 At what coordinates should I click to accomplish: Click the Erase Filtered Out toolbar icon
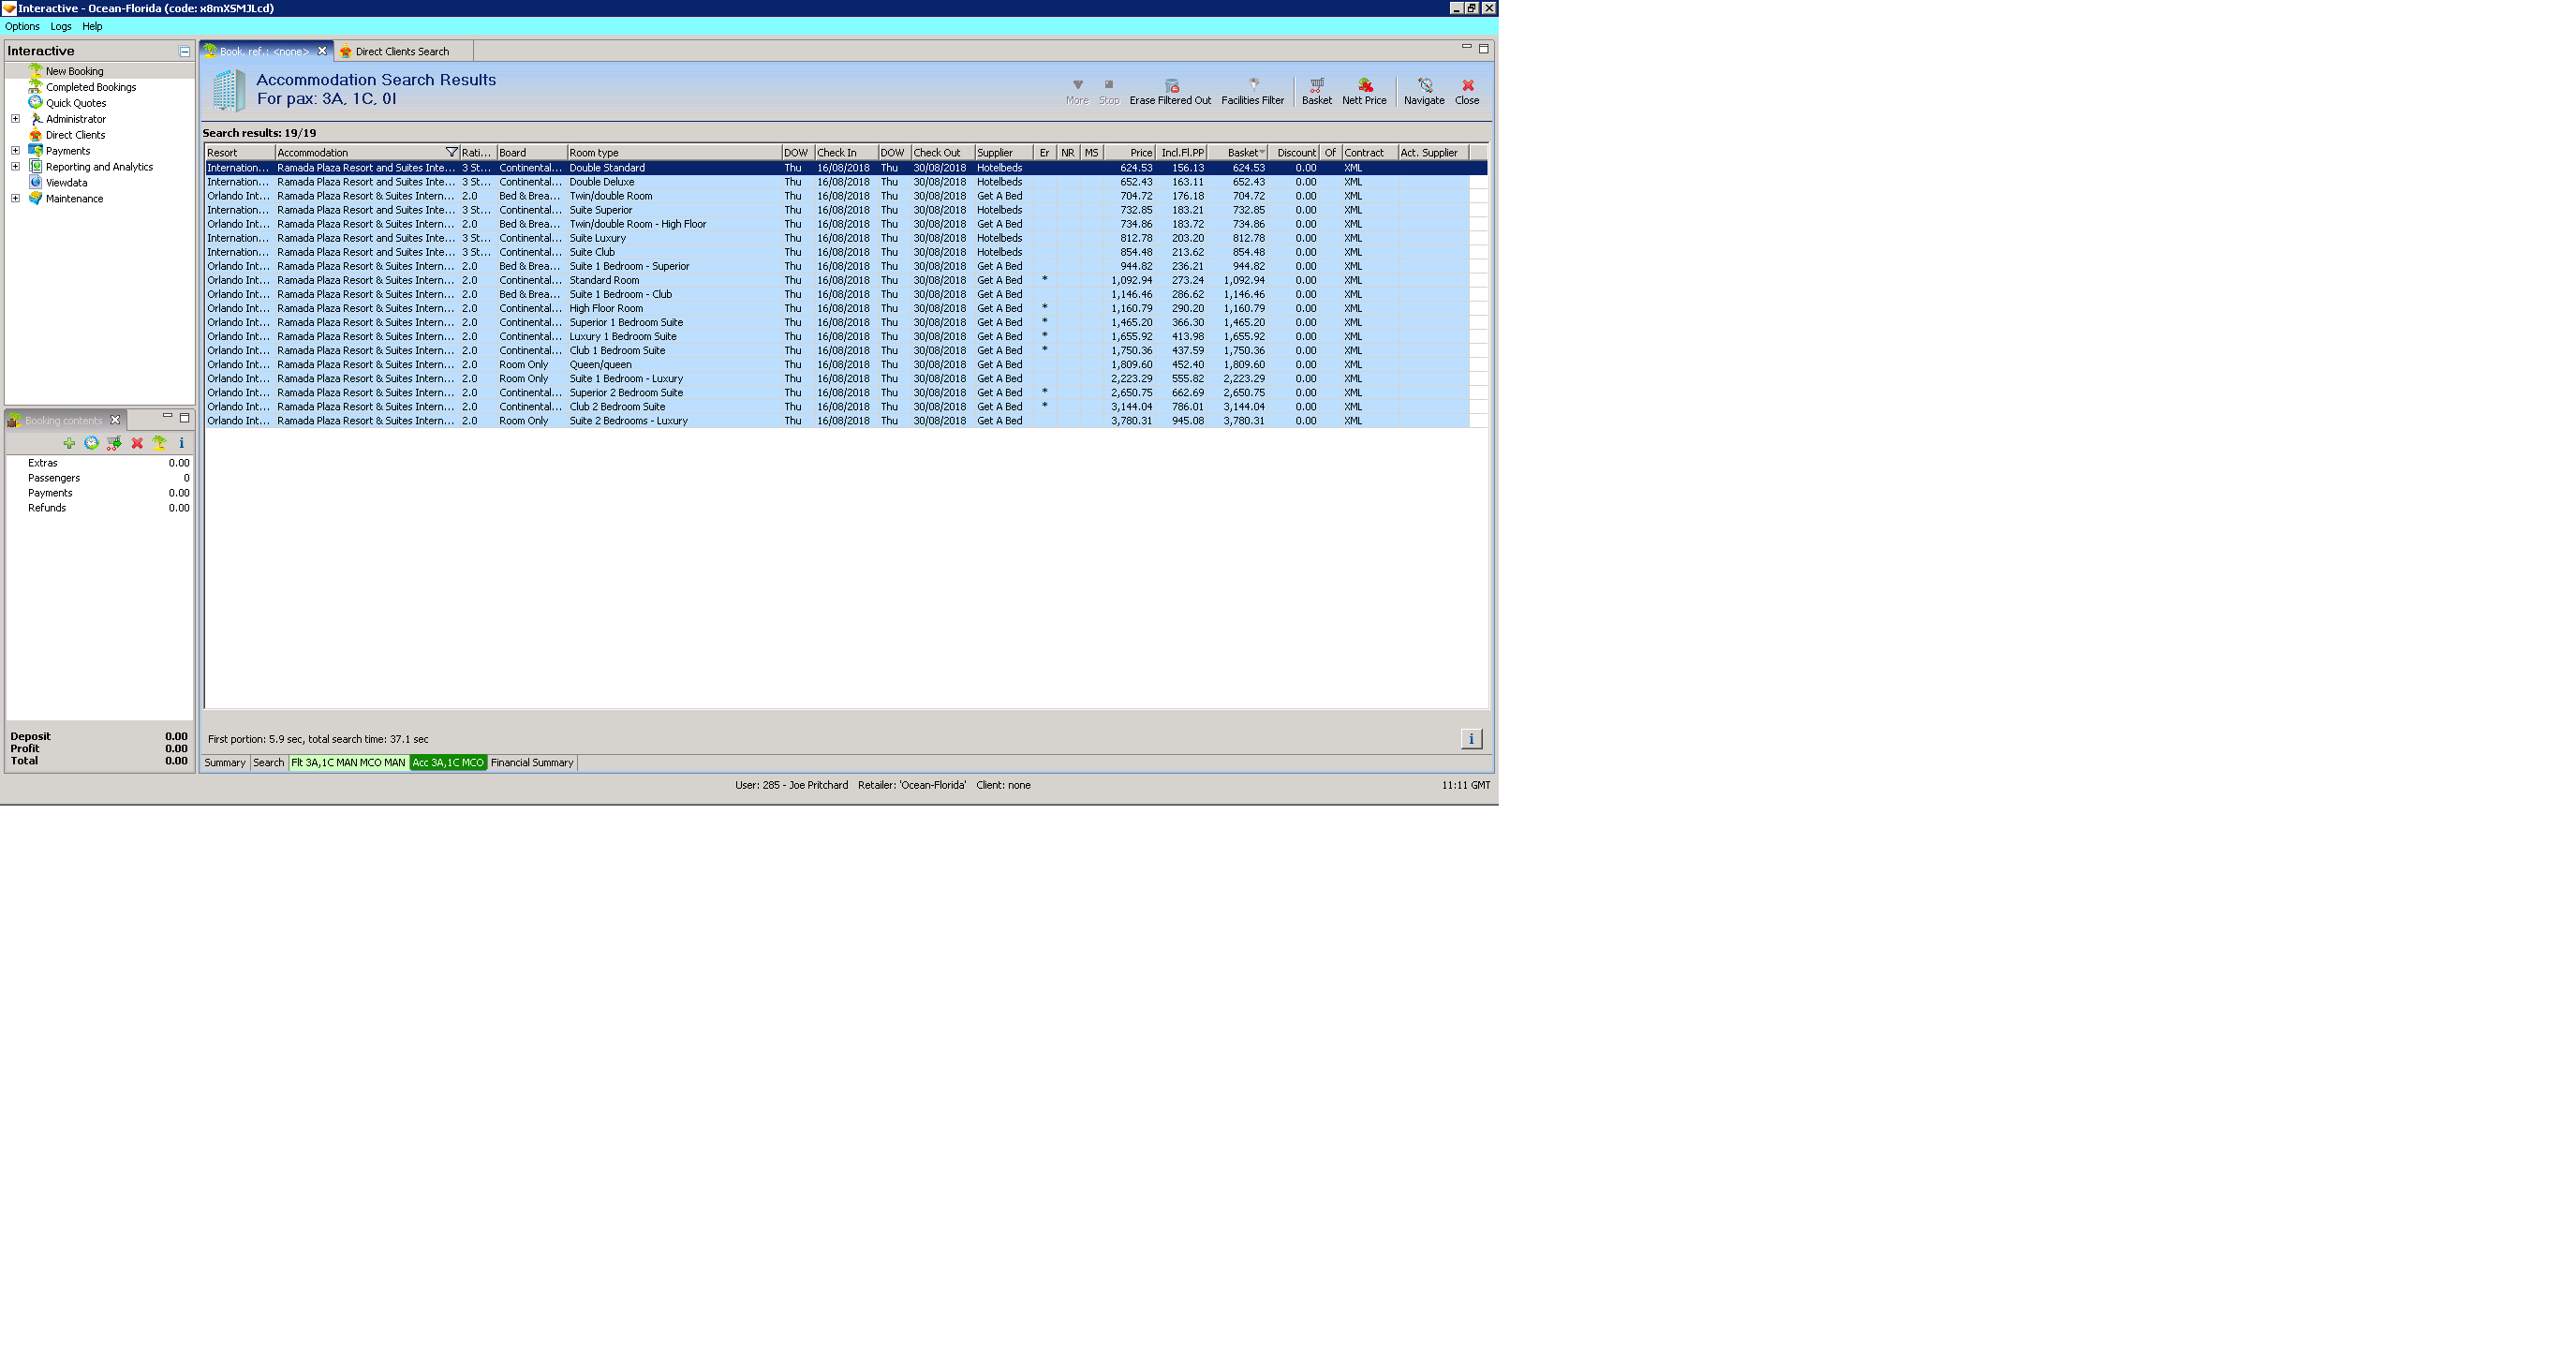coord(1171,86)
